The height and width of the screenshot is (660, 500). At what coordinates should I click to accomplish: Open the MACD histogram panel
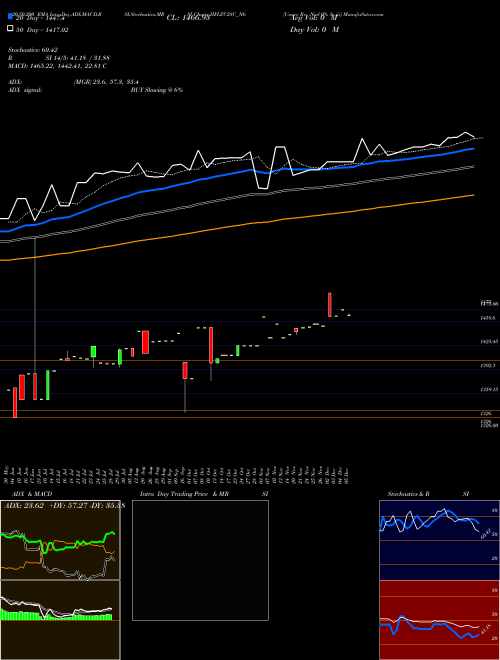click(x=60, y=620)
